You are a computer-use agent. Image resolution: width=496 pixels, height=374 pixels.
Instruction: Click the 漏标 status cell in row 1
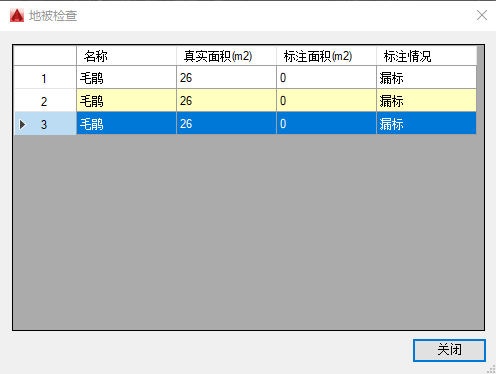click(426, 77)
